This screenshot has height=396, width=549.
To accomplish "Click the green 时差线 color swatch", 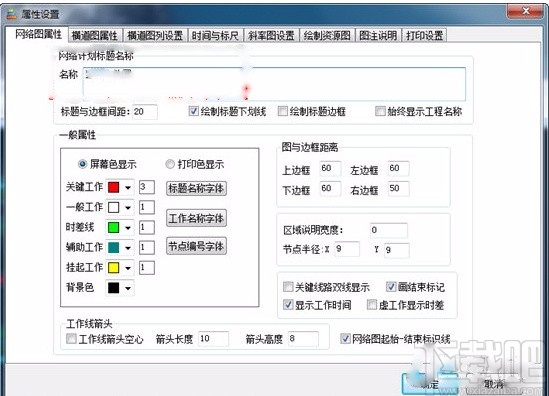I will click(113, 228).
